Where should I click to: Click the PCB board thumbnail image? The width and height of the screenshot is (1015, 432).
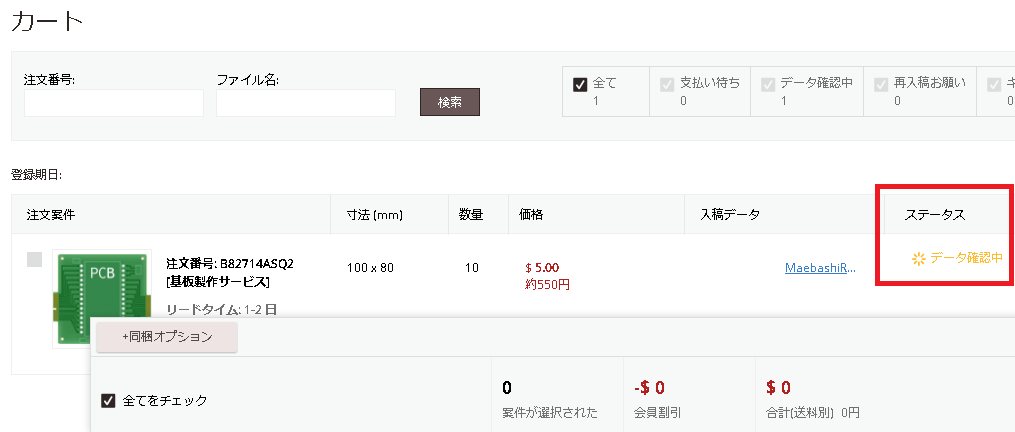click(x=102, y=299)
